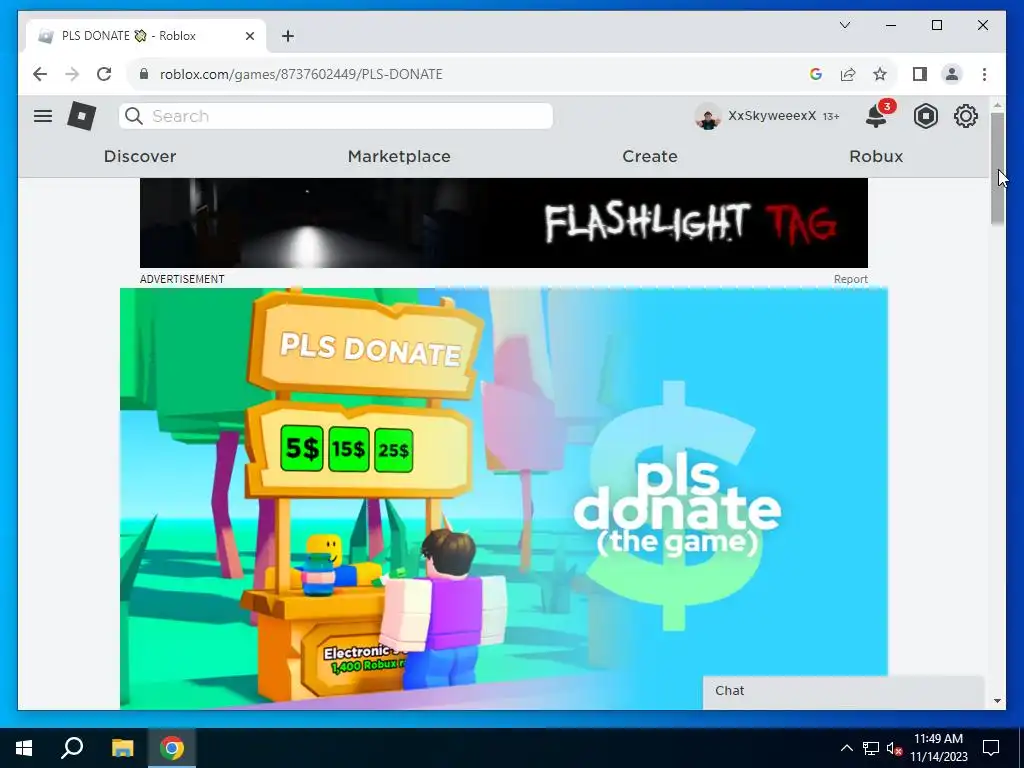
Task: Open the Roblox settings gear icon
Action: [x=965, y=116]
